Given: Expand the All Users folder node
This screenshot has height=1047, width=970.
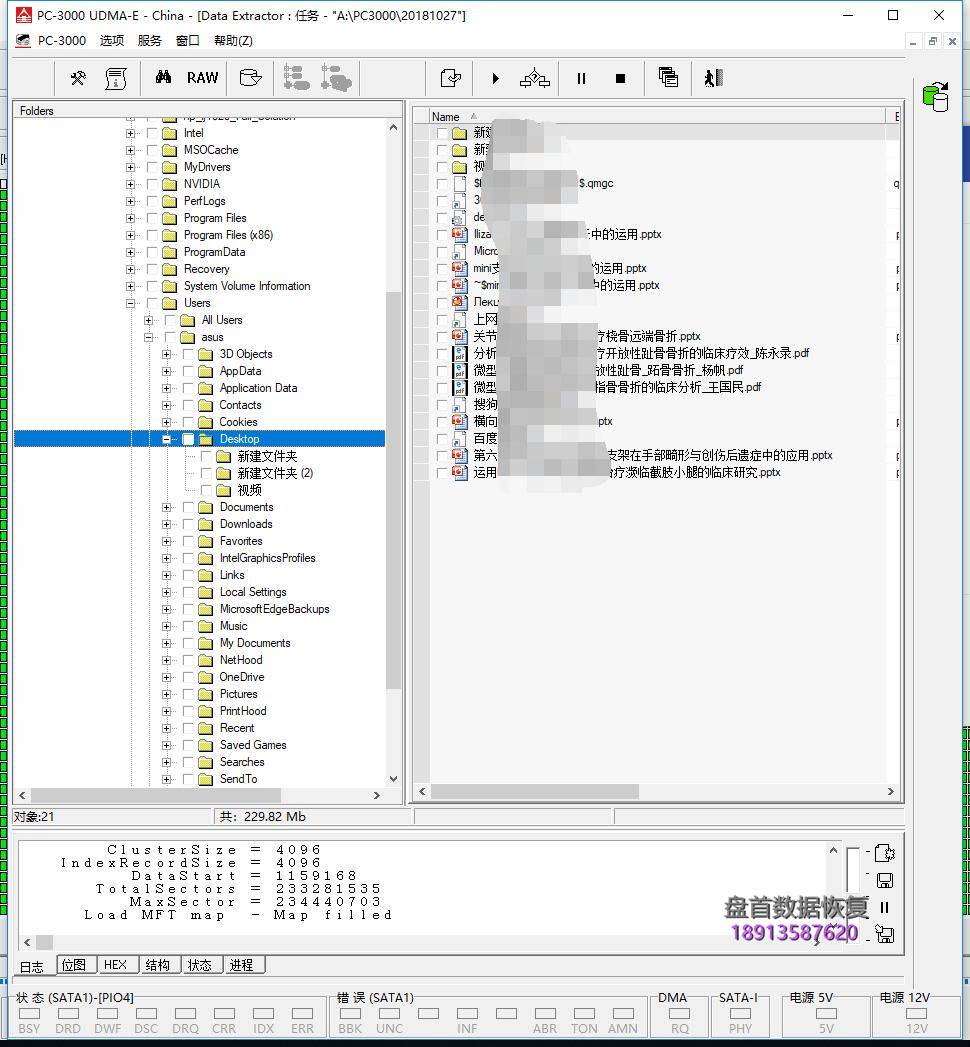Looking at the screenshot, I should coord(148,321).
